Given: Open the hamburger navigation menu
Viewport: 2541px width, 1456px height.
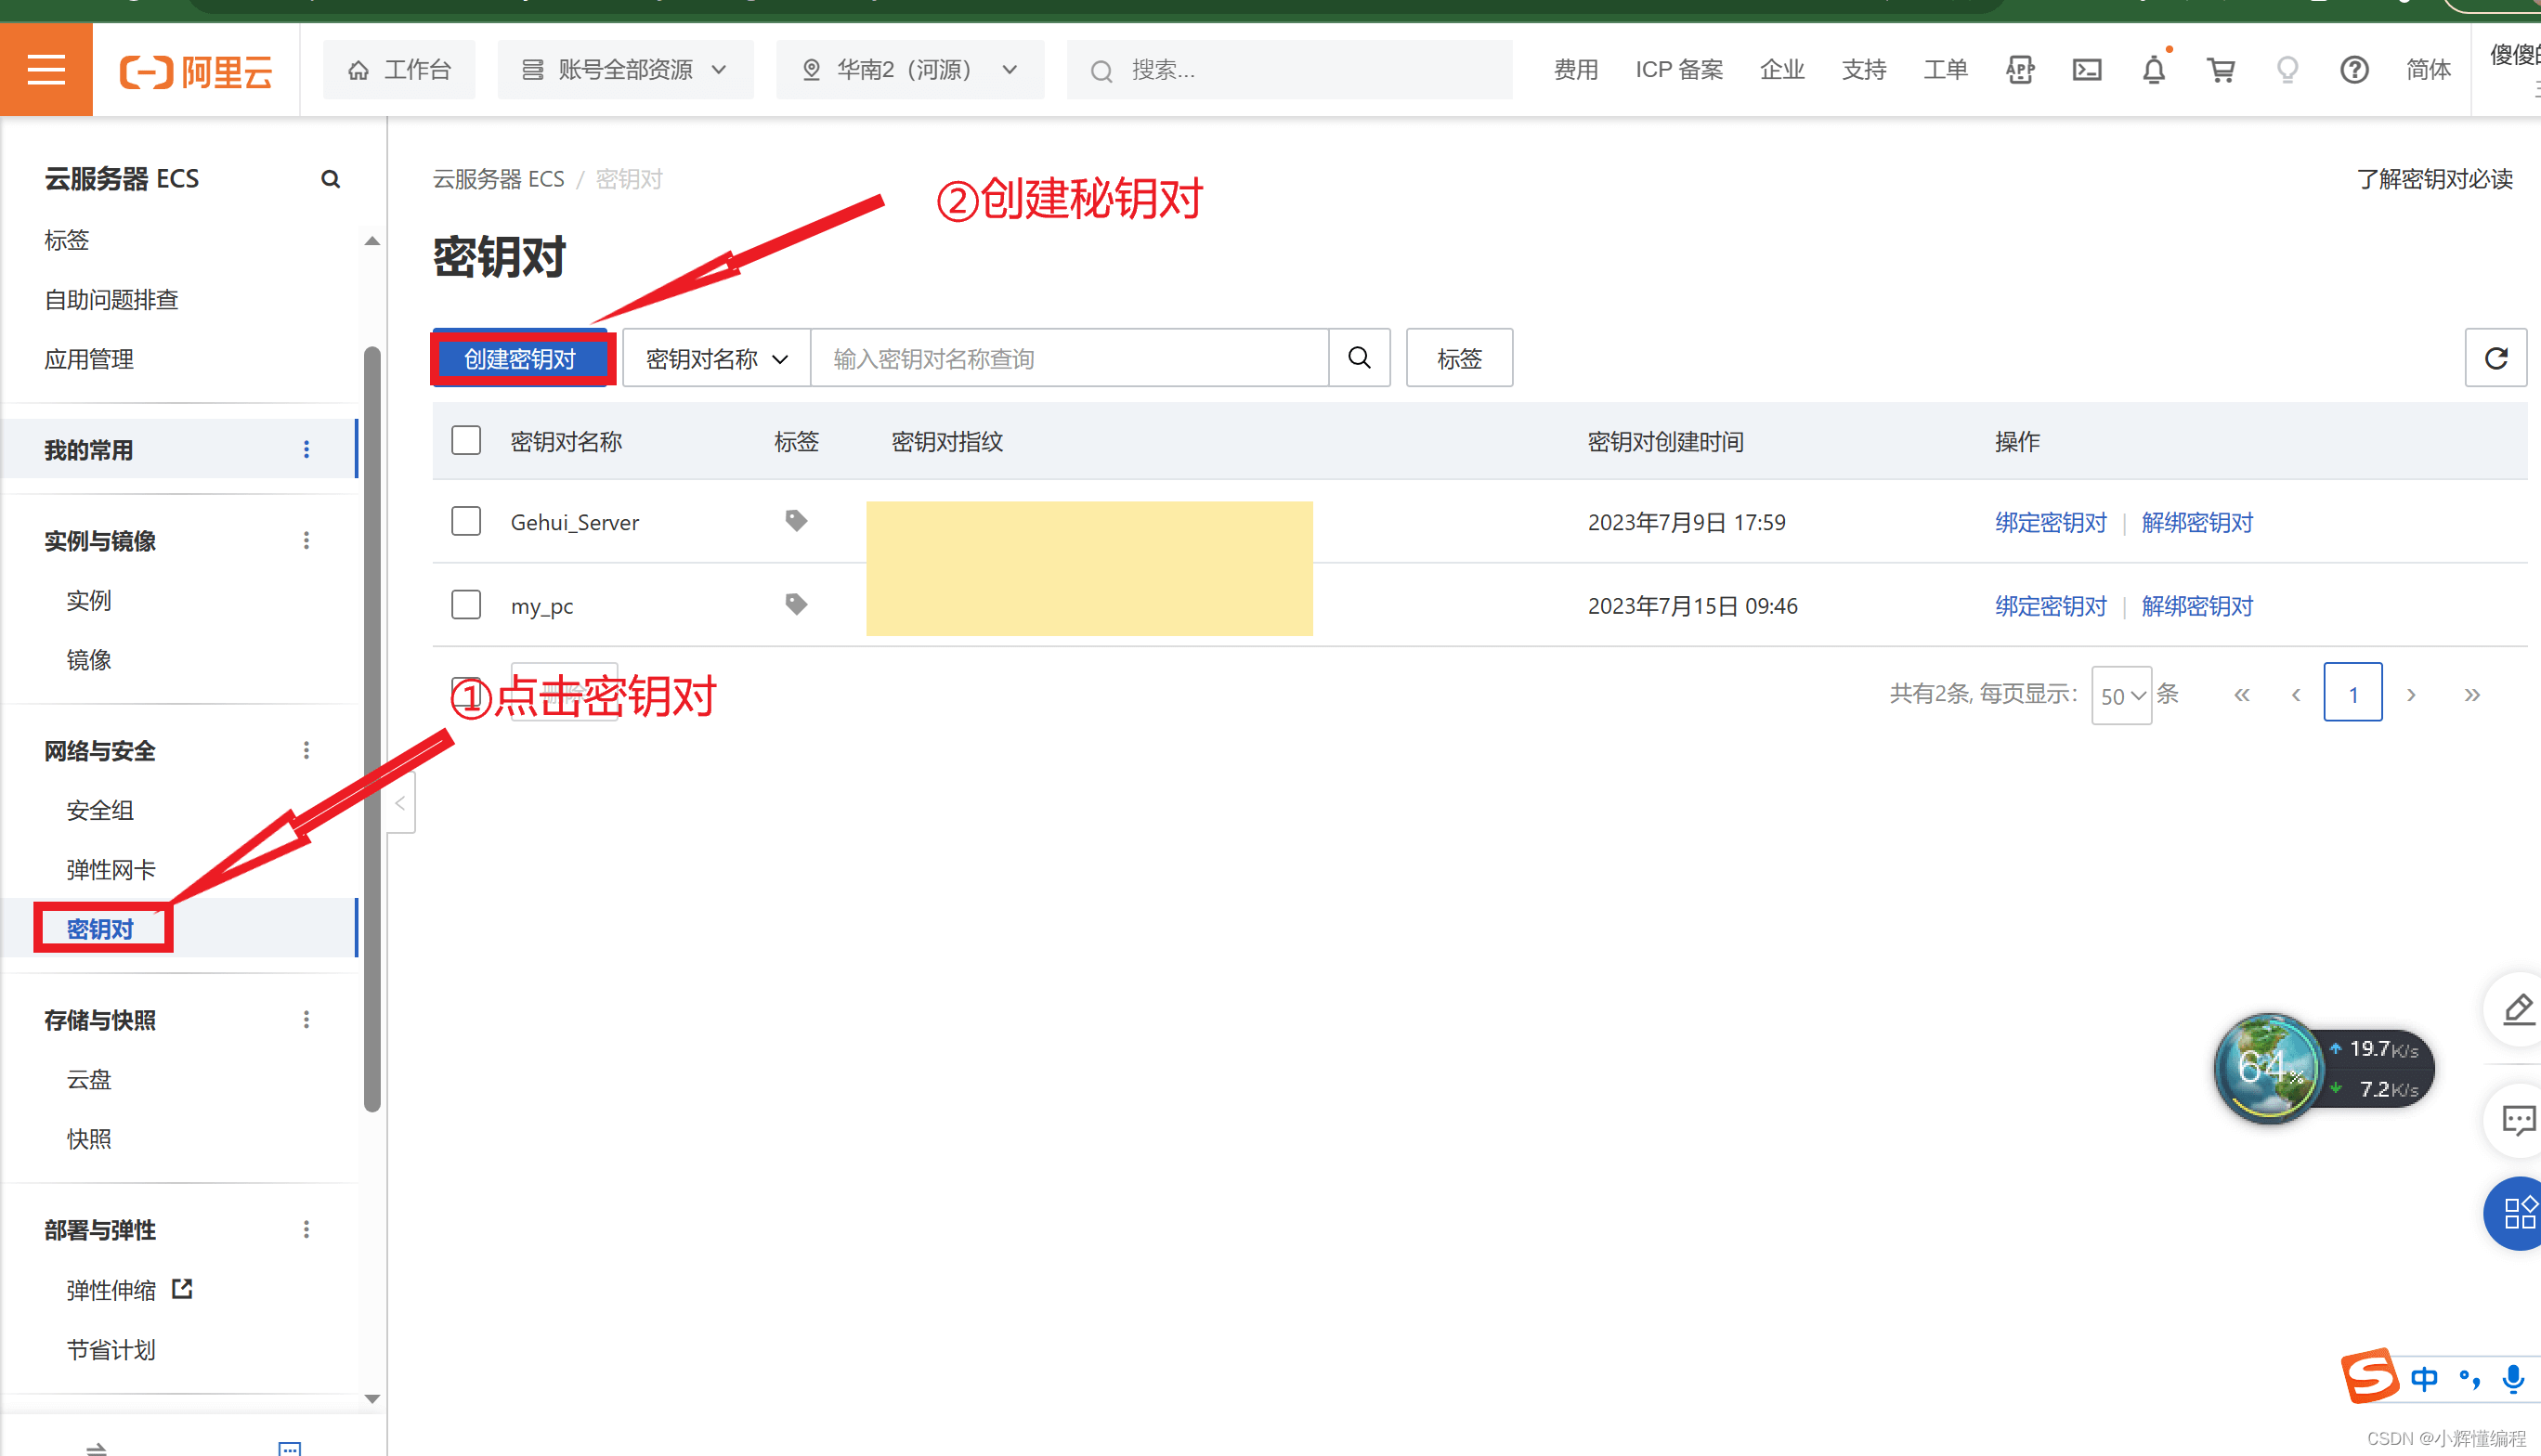Looking at the screenshot, I should coord(46,70).
